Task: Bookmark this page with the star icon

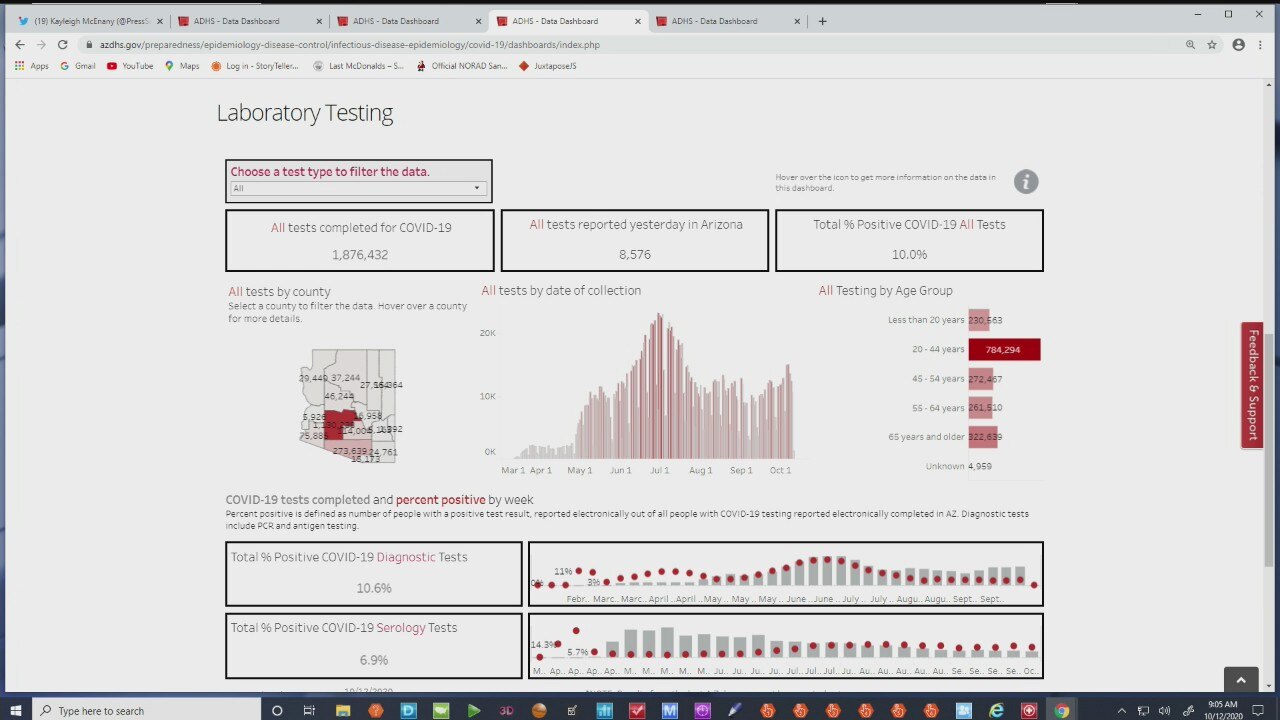Action: (x=1212, y=45)
